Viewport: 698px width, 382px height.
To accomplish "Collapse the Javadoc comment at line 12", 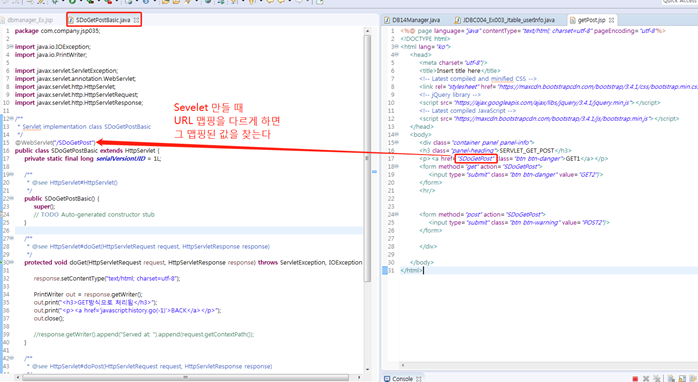I will click(x=11, y=118).
